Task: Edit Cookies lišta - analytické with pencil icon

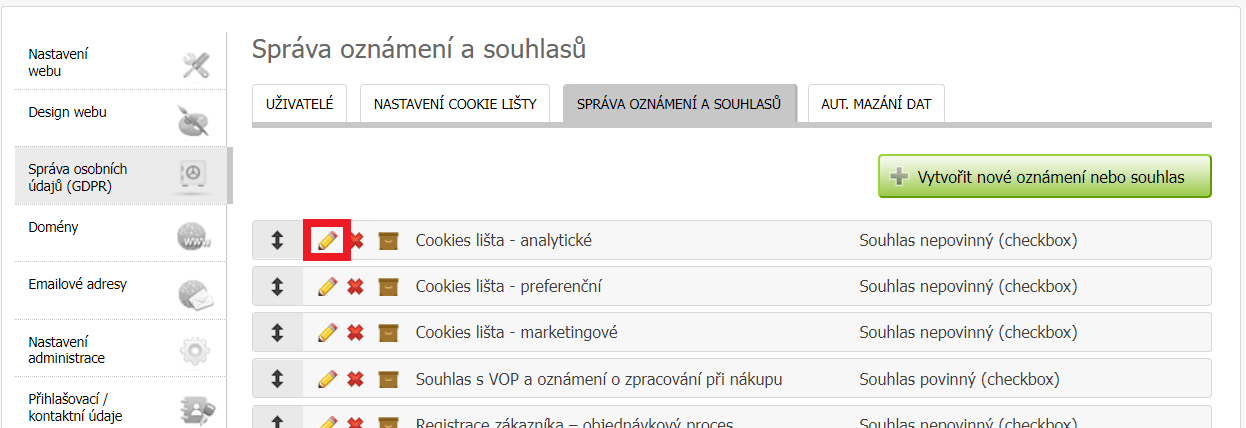Action: pos(327,240)
